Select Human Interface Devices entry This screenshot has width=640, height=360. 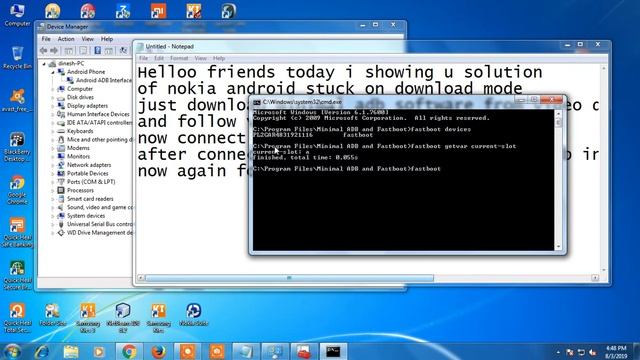tap(98, 114)
